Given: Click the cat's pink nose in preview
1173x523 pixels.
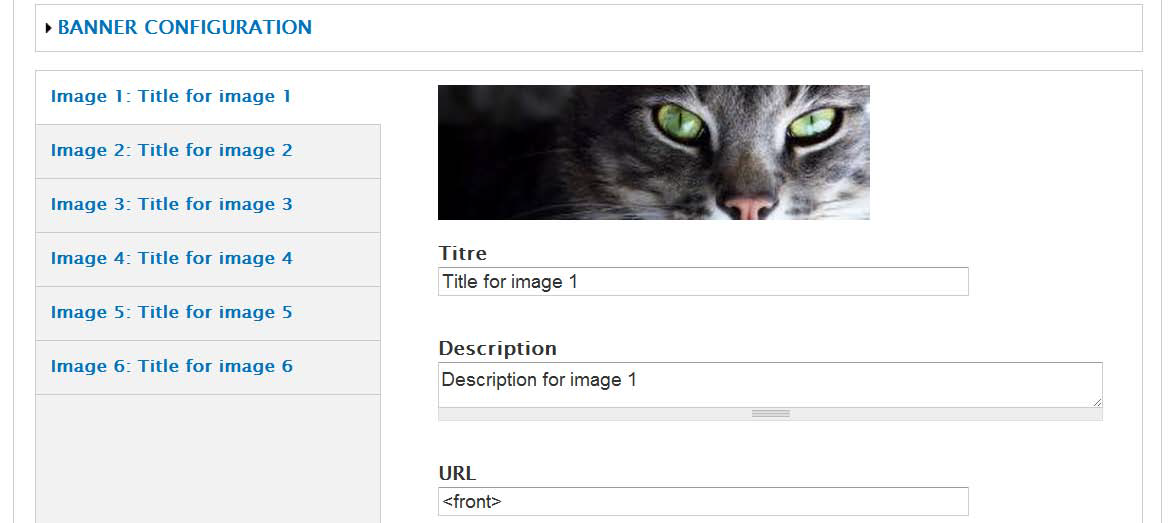Looking at the screenshot, I should [748, 206].
